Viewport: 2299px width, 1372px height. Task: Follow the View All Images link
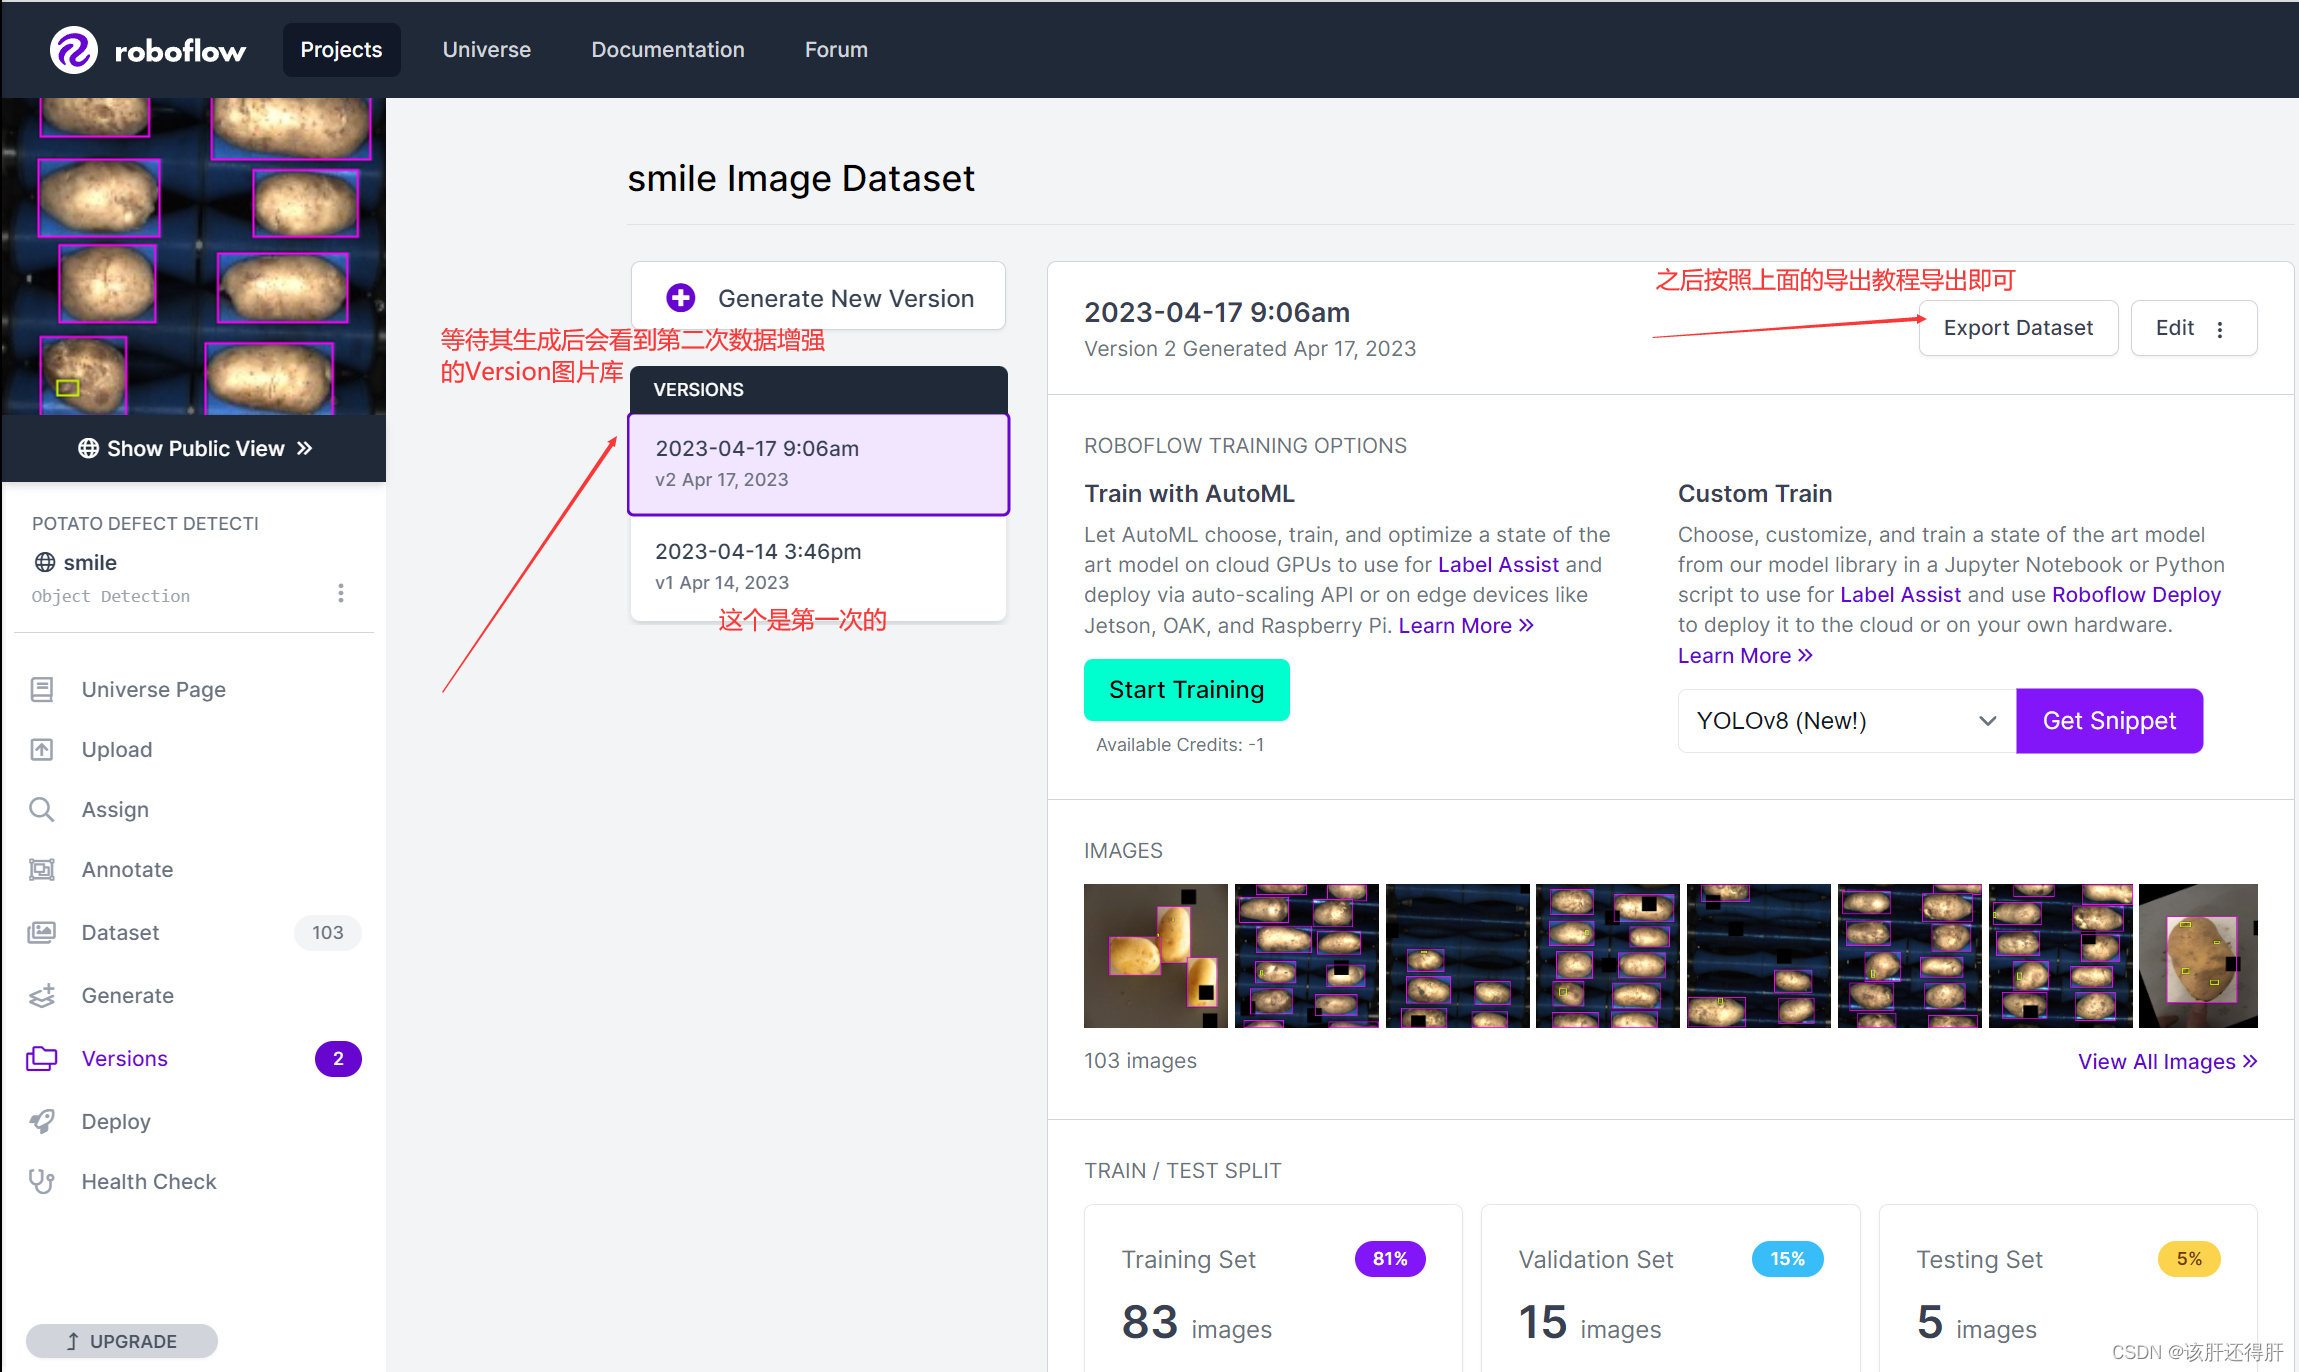(2166, 1061)
